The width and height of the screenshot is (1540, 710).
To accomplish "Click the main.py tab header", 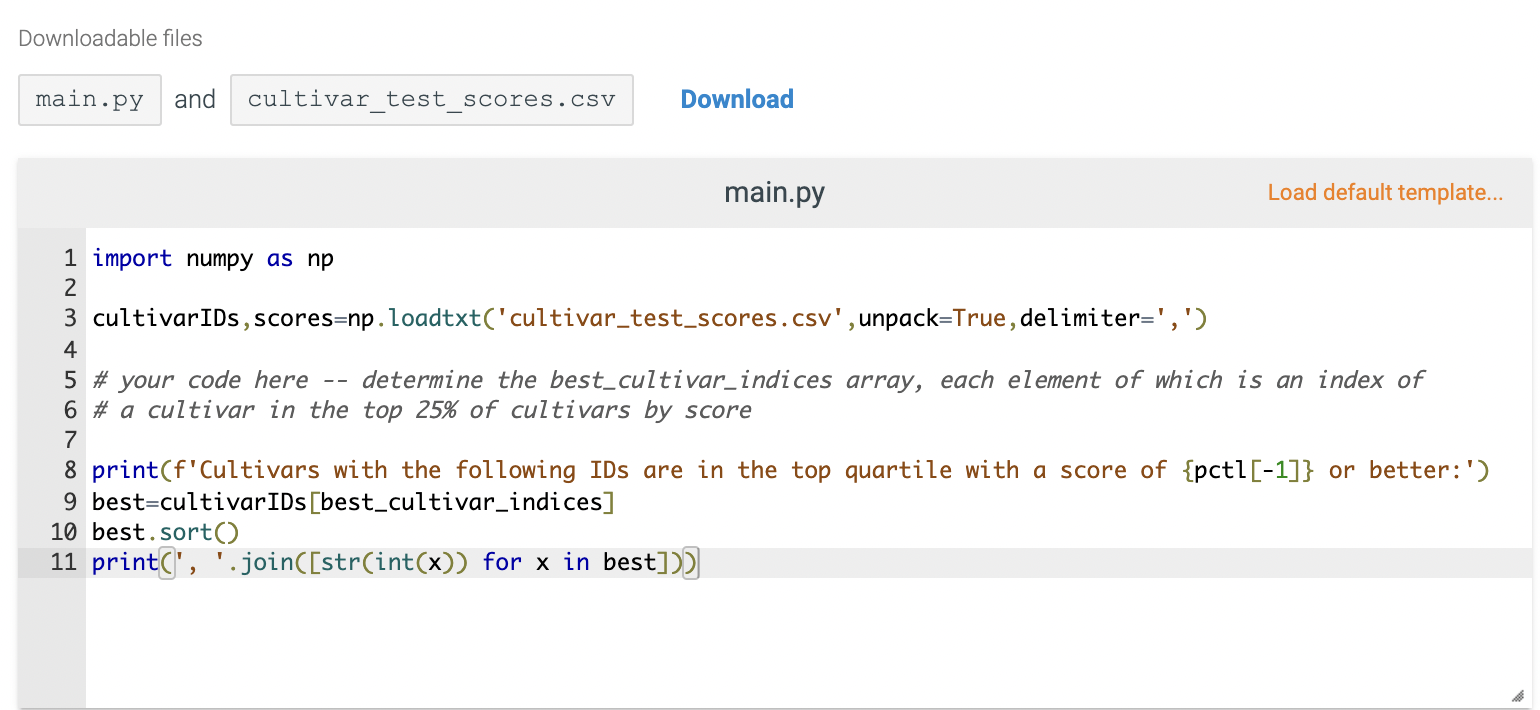I will (x=773, y=192).
